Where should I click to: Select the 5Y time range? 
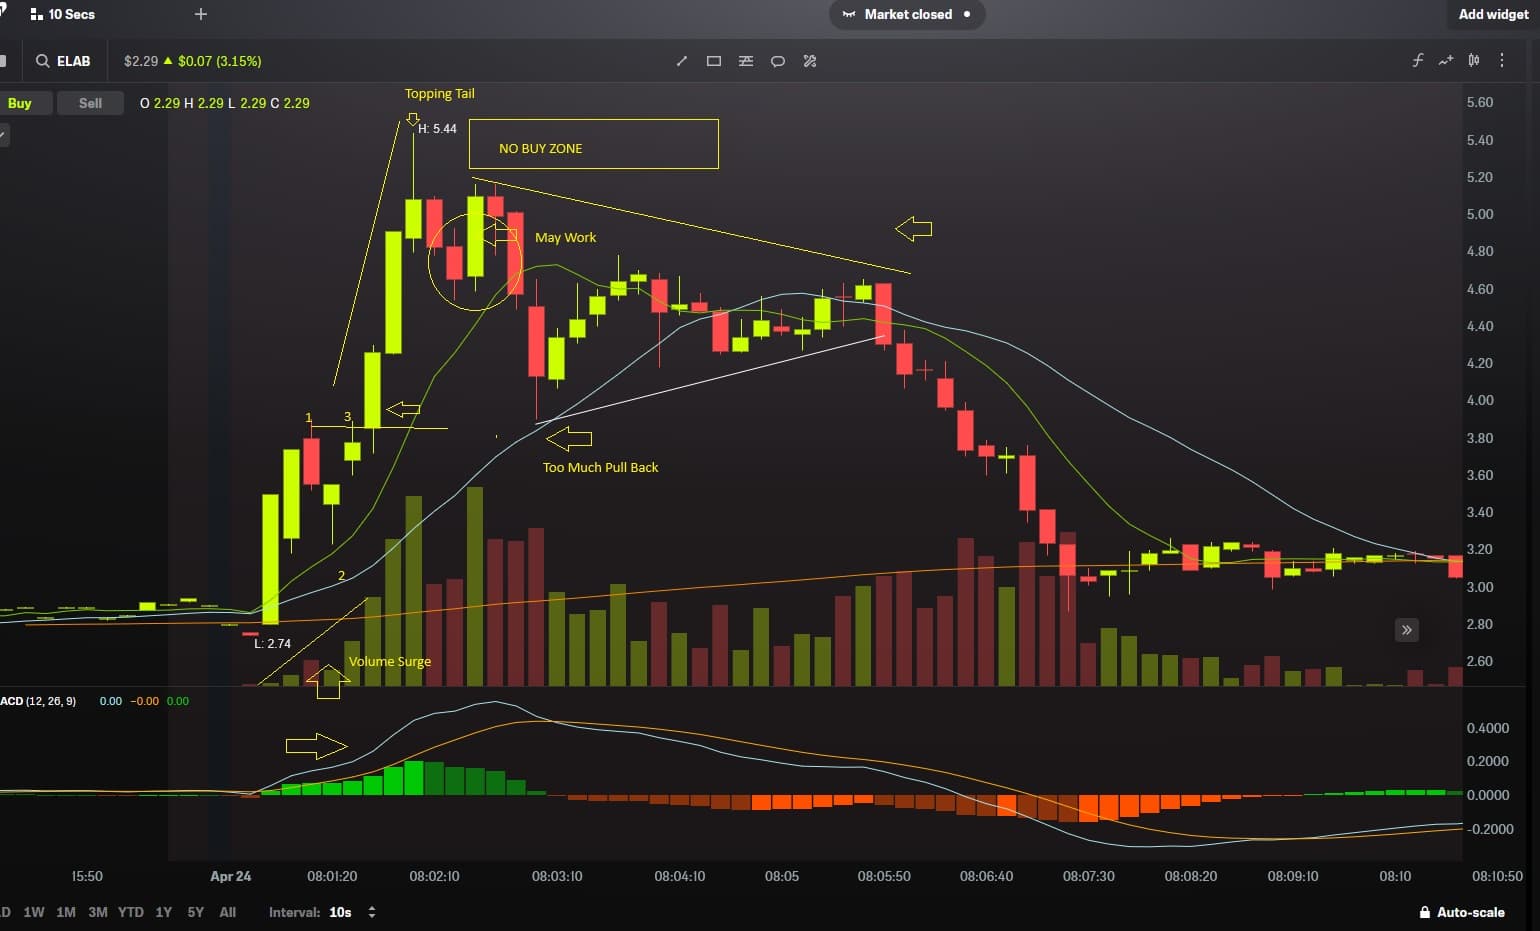tap(196, 912)
